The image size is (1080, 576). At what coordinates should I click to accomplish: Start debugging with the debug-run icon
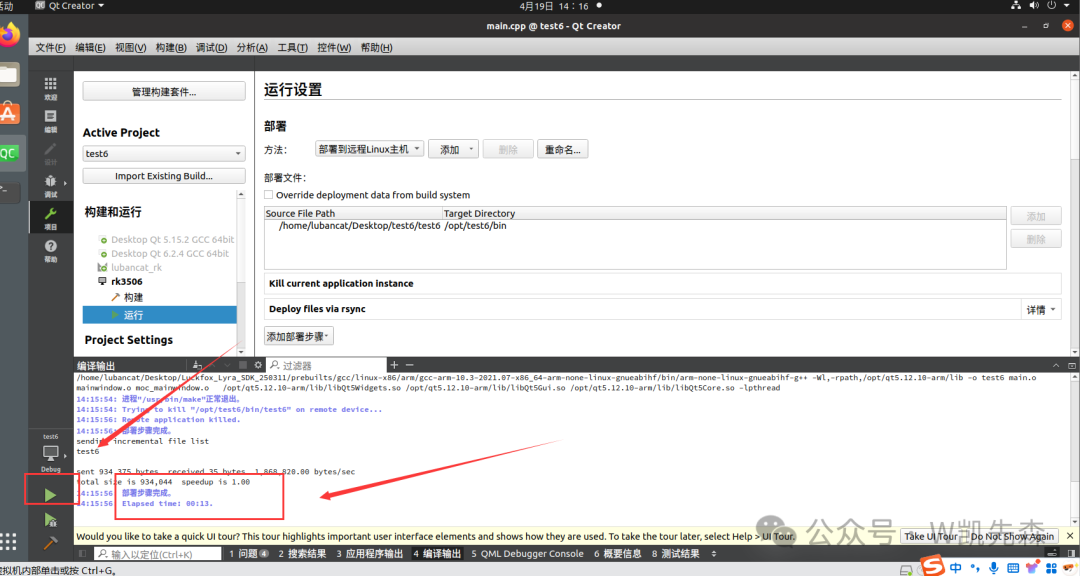pos(51,520)
